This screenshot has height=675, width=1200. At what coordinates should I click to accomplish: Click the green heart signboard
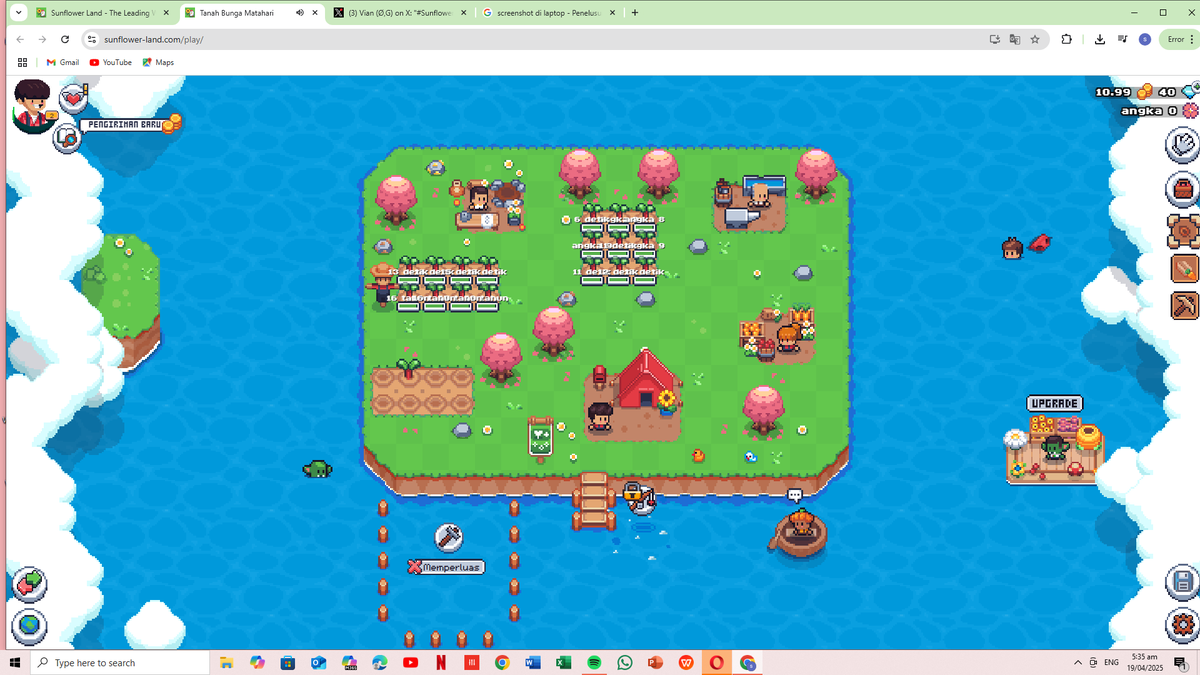pyautogui.click(x=540, y=437)
